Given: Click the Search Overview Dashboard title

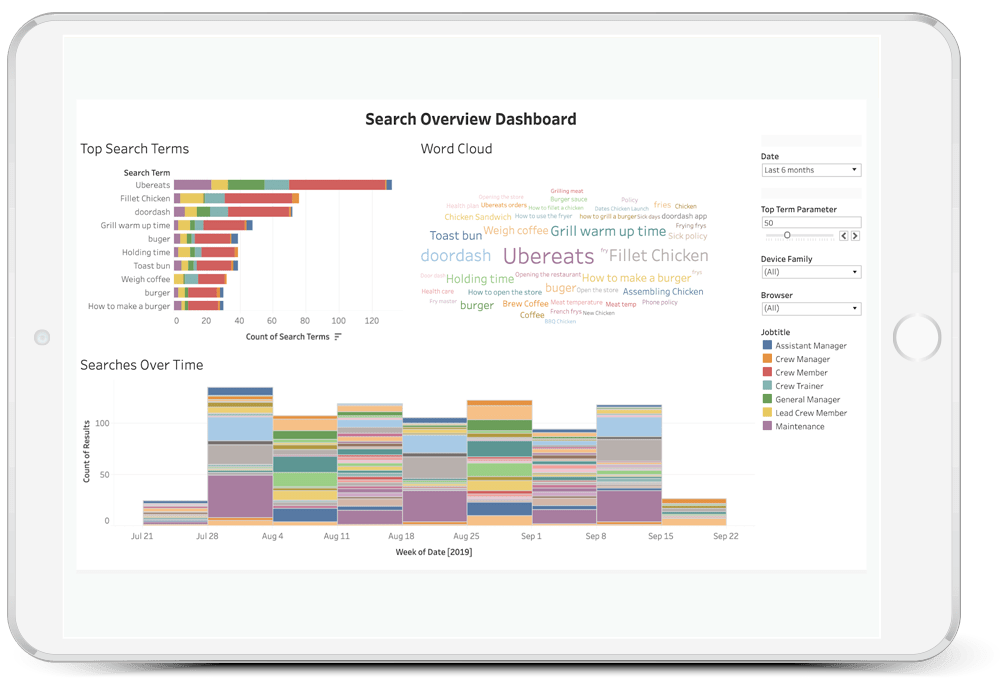Looking at the screenshot, I should pyautogui.click(x=471, y=119).
